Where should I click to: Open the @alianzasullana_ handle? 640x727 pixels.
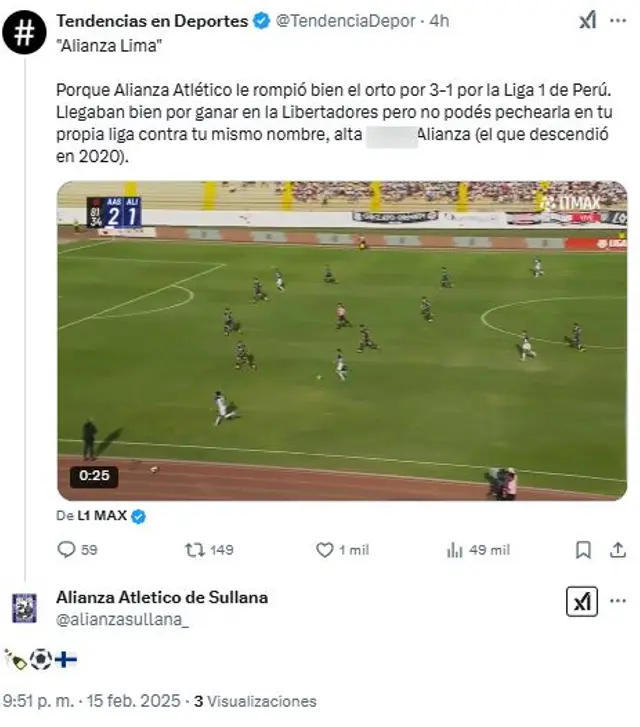[x=122, y=620]
